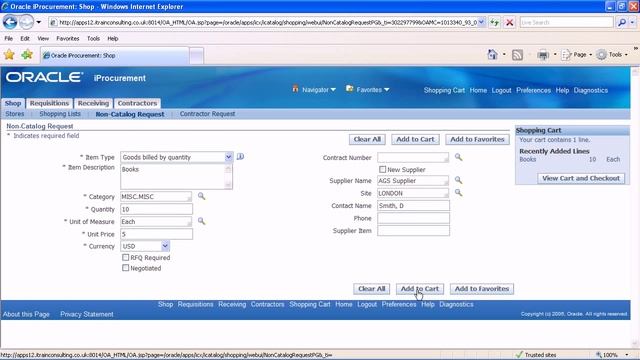
Task: Click View Cart and Checkout button
Action: tap(581, 178)
